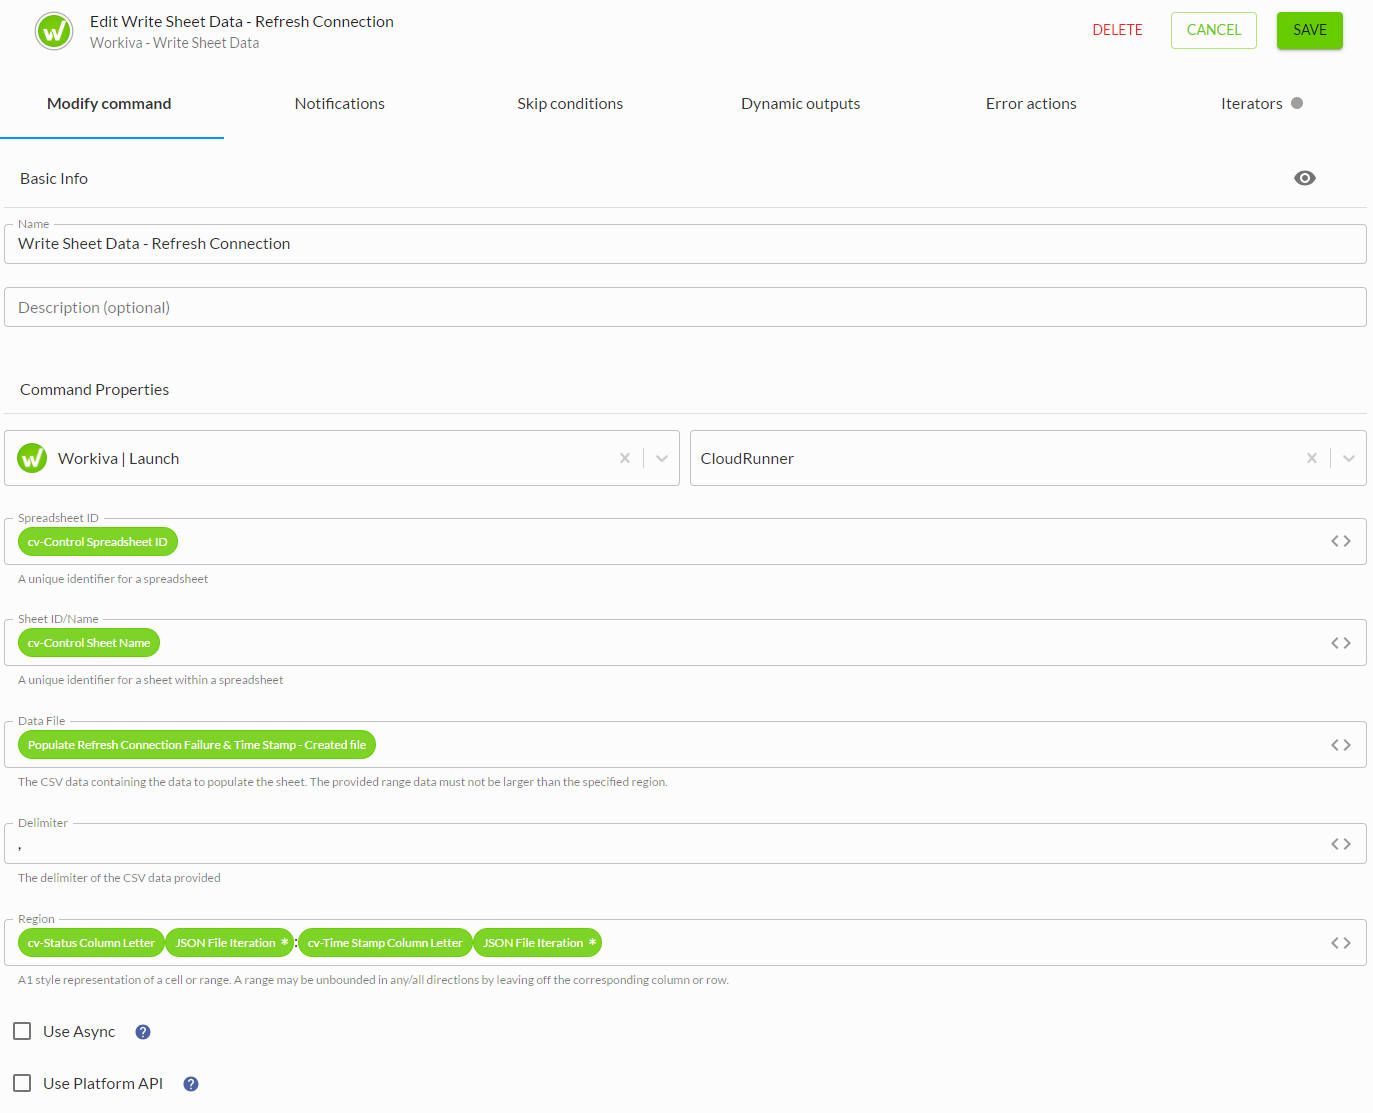
Task: Open the code editor for Delimiter
Action: click(x=1341, y=844)
